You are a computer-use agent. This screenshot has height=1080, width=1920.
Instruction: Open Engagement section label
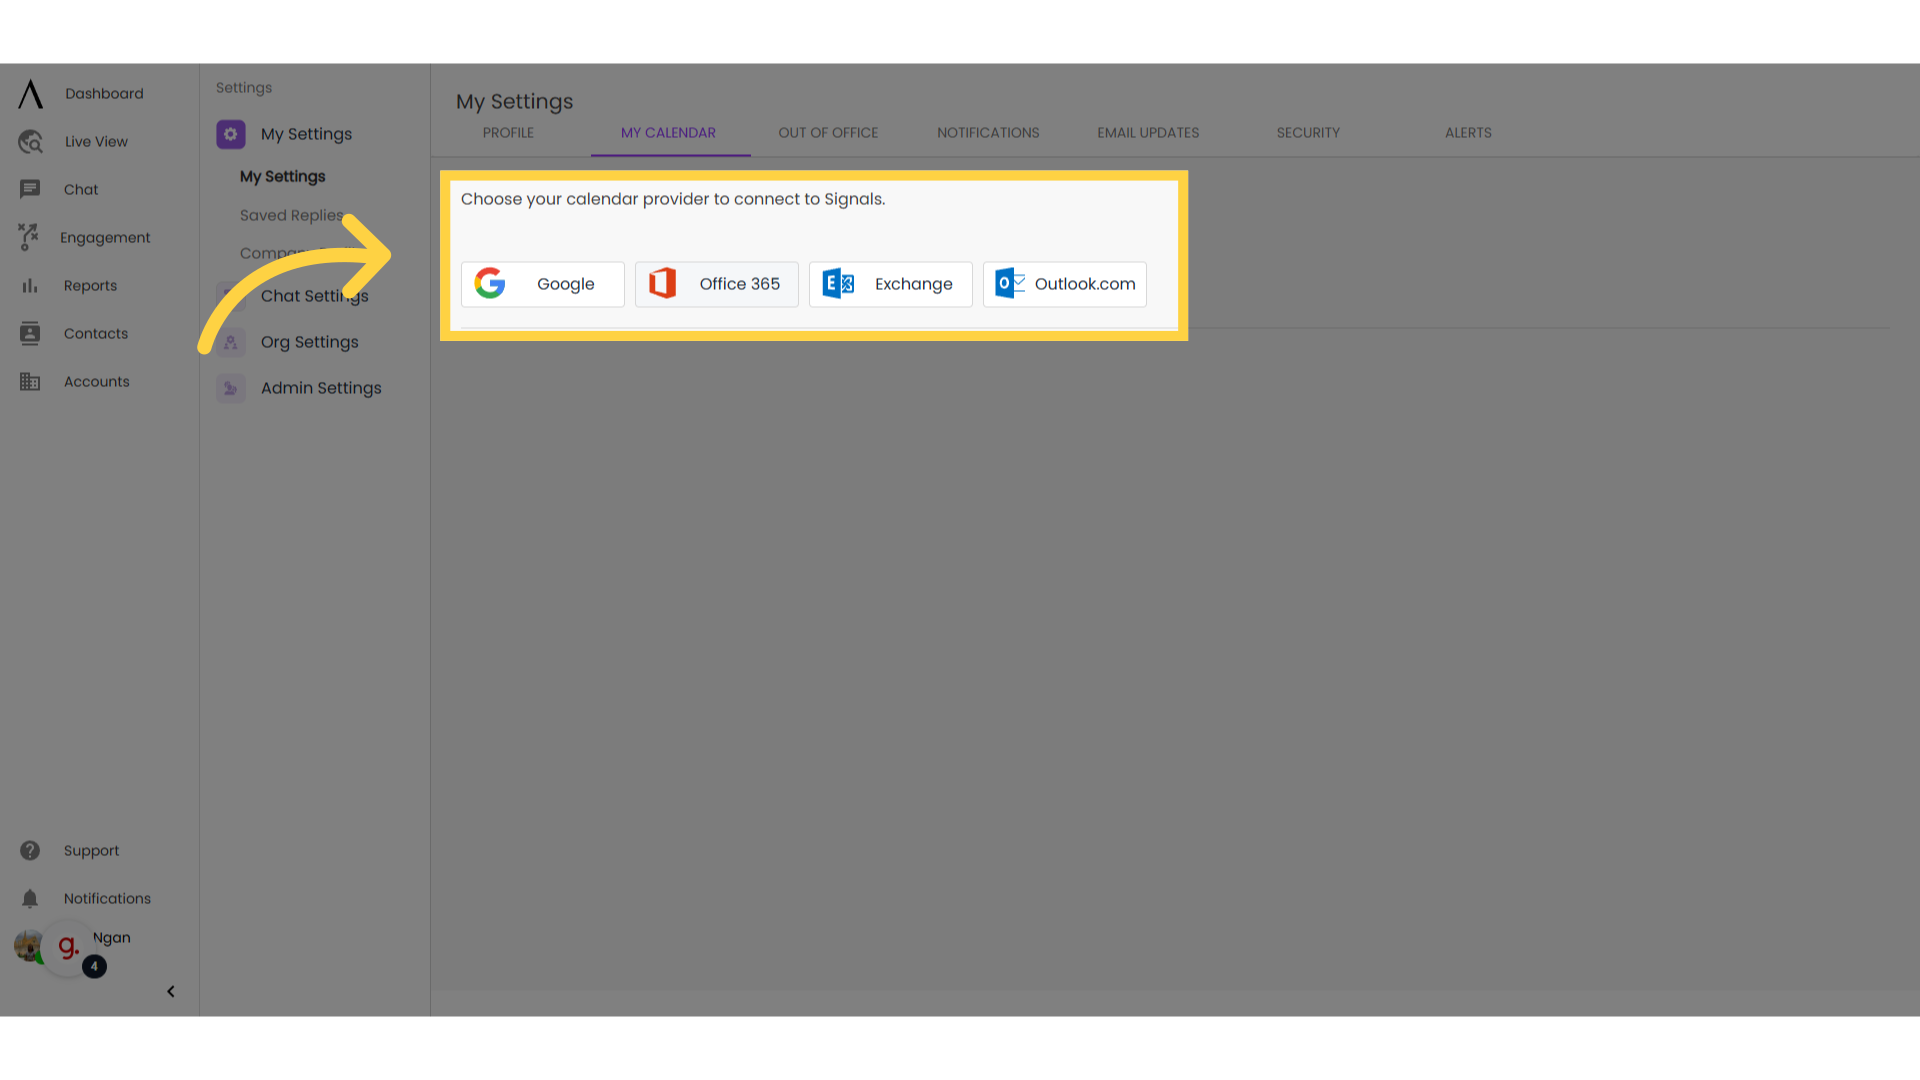[105, 238]
